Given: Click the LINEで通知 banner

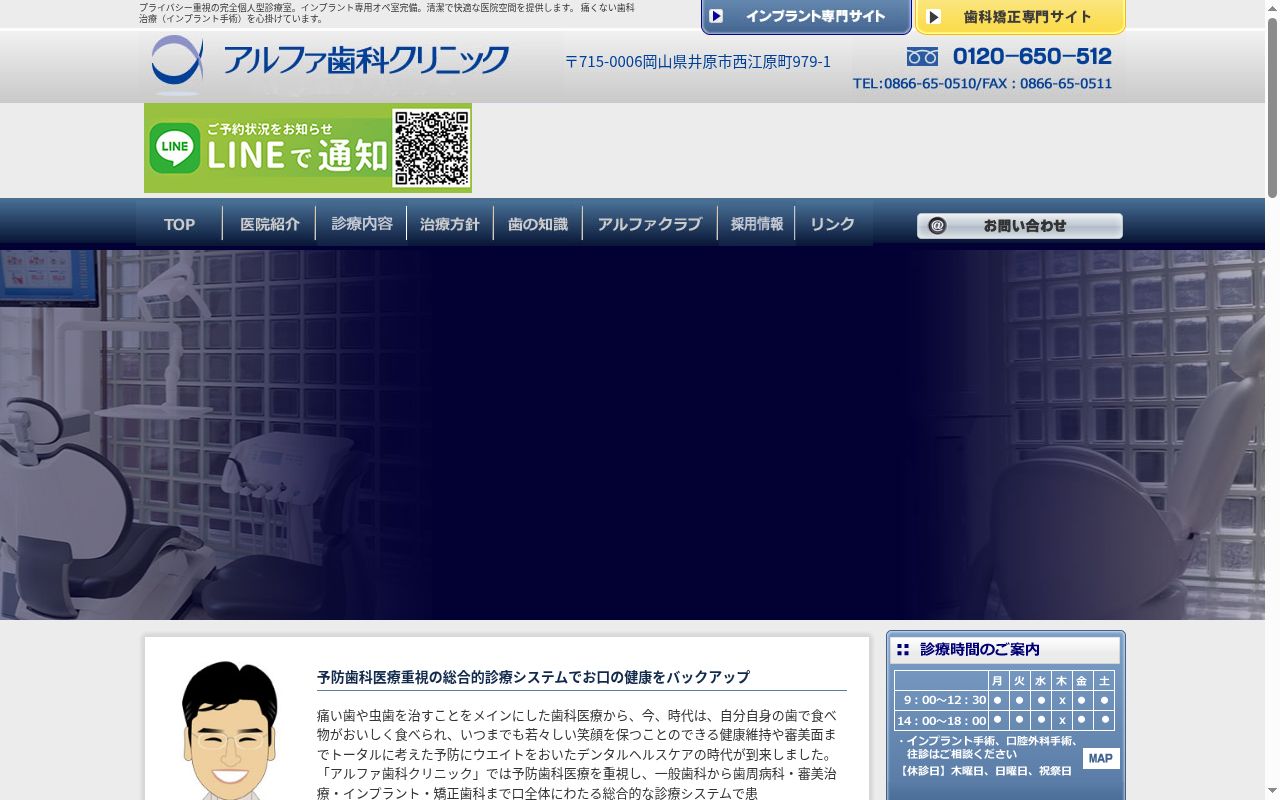Looking at the screenshot, I should [308, 148].
